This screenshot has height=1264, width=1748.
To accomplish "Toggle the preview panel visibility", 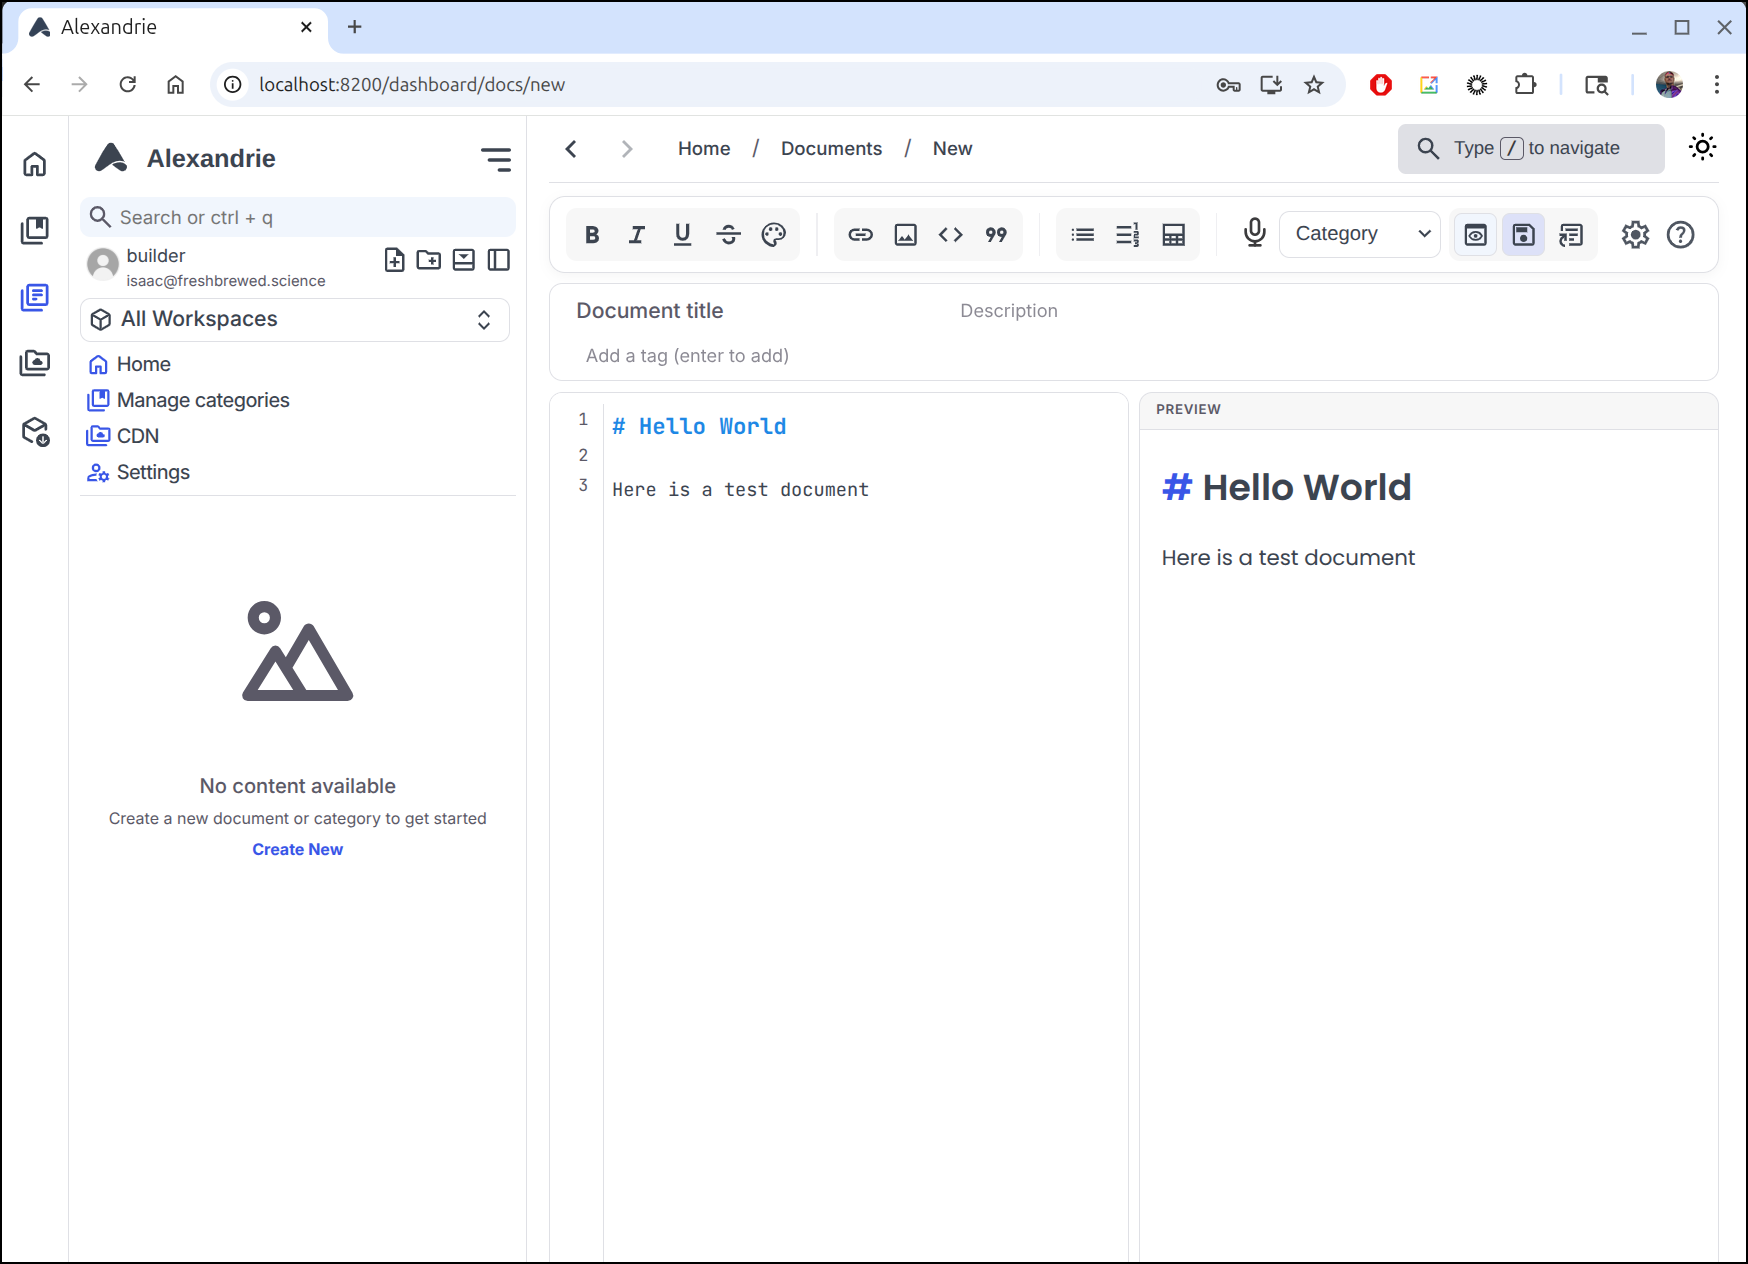I will [1475, 235].
